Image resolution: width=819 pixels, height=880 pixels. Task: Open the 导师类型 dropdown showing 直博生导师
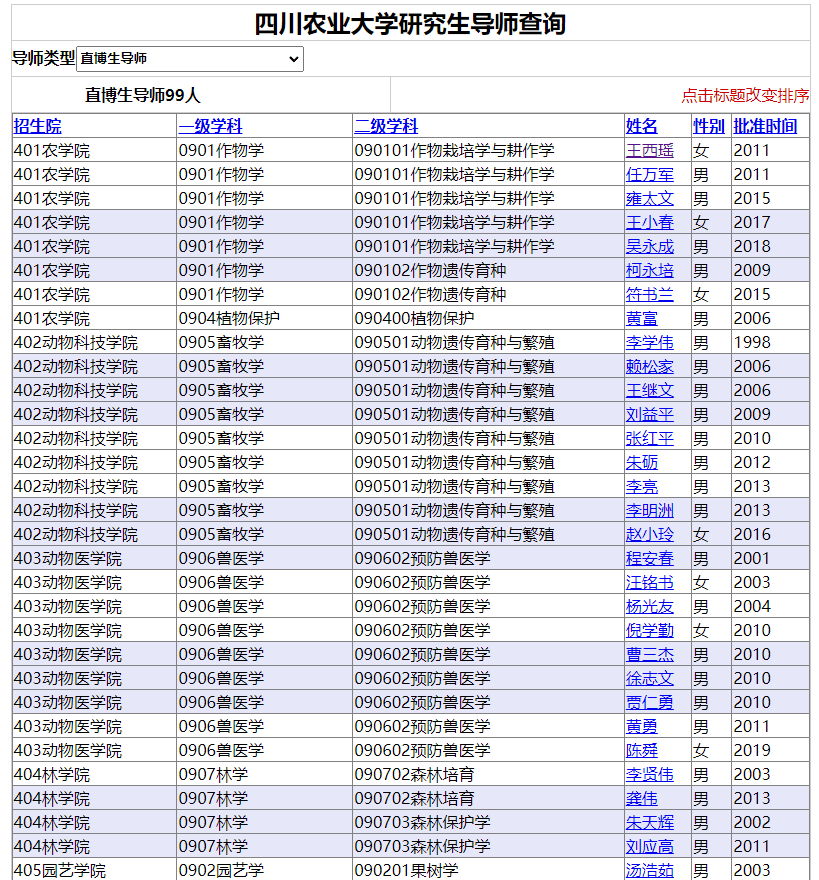coord(190,59)
